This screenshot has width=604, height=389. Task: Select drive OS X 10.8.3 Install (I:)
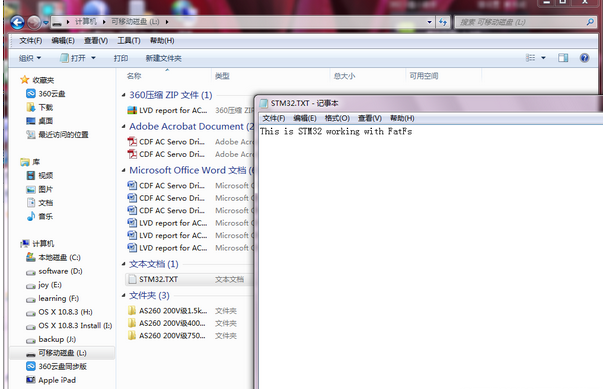(x=69, y=325)
